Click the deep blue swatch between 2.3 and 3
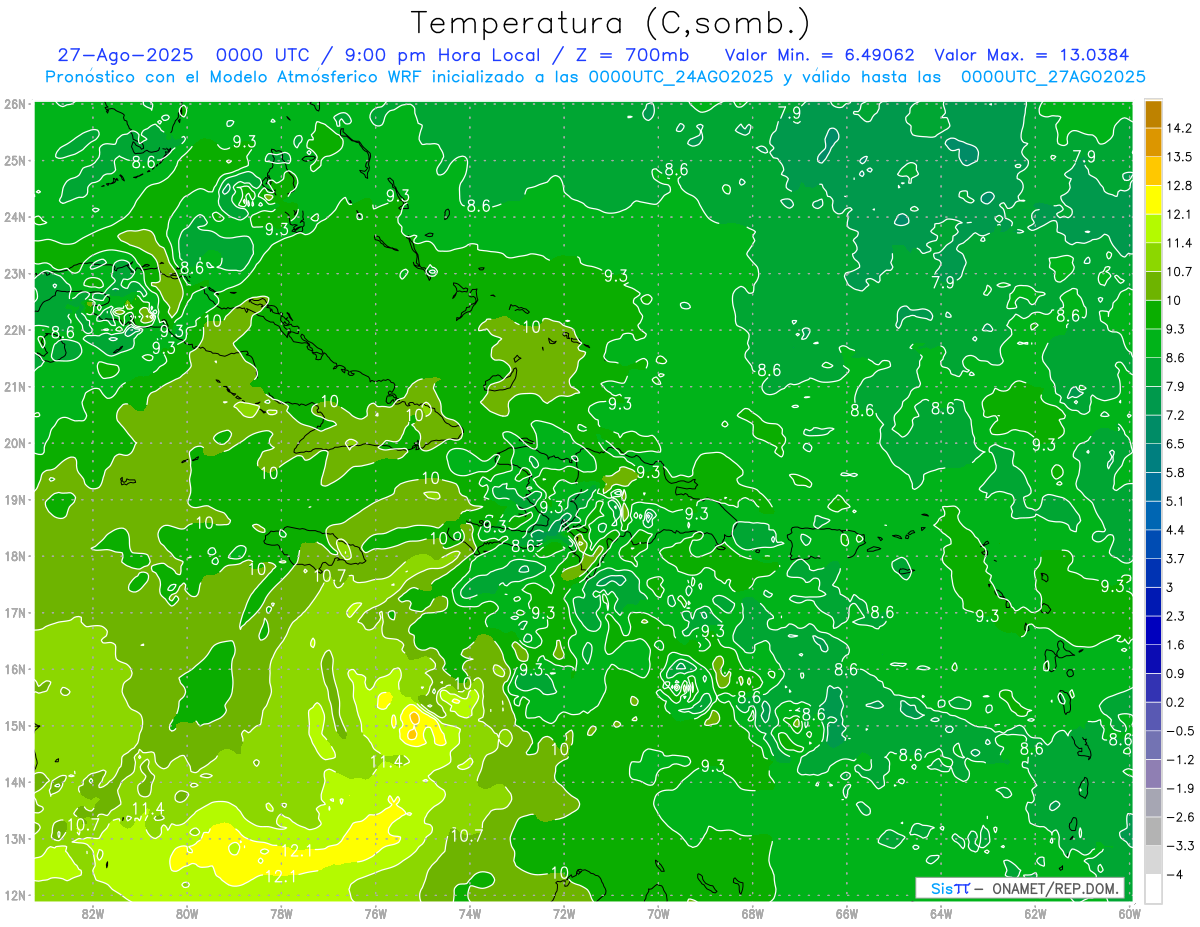This screenshot has height=927, width=1200. (x=1153, y=602)
